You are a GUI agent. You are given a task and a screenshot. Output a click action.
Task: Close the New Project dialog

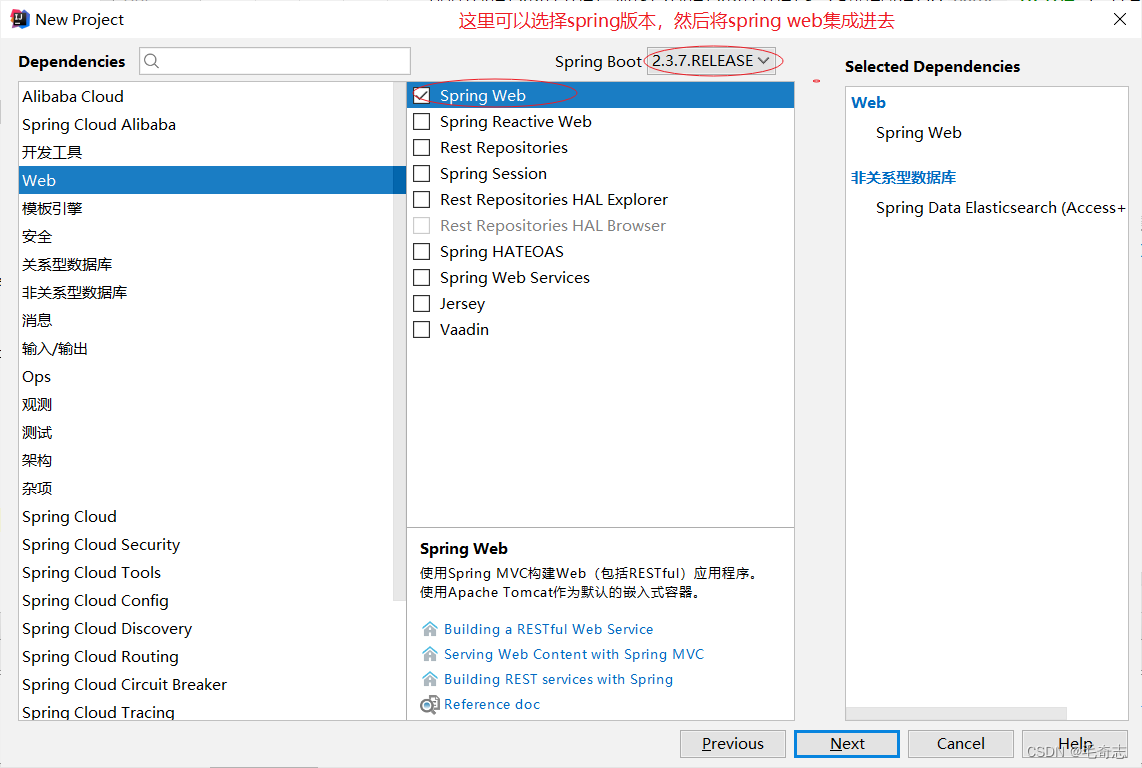tap(1120, 20)
